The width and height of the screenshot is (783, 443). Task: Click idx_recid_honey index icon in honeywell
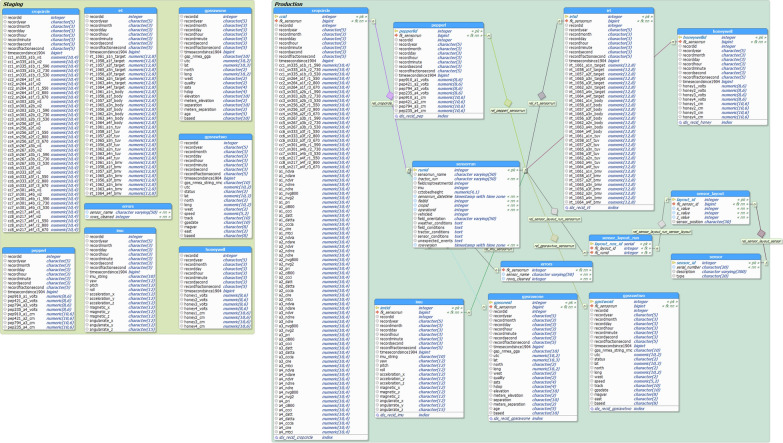679,124
